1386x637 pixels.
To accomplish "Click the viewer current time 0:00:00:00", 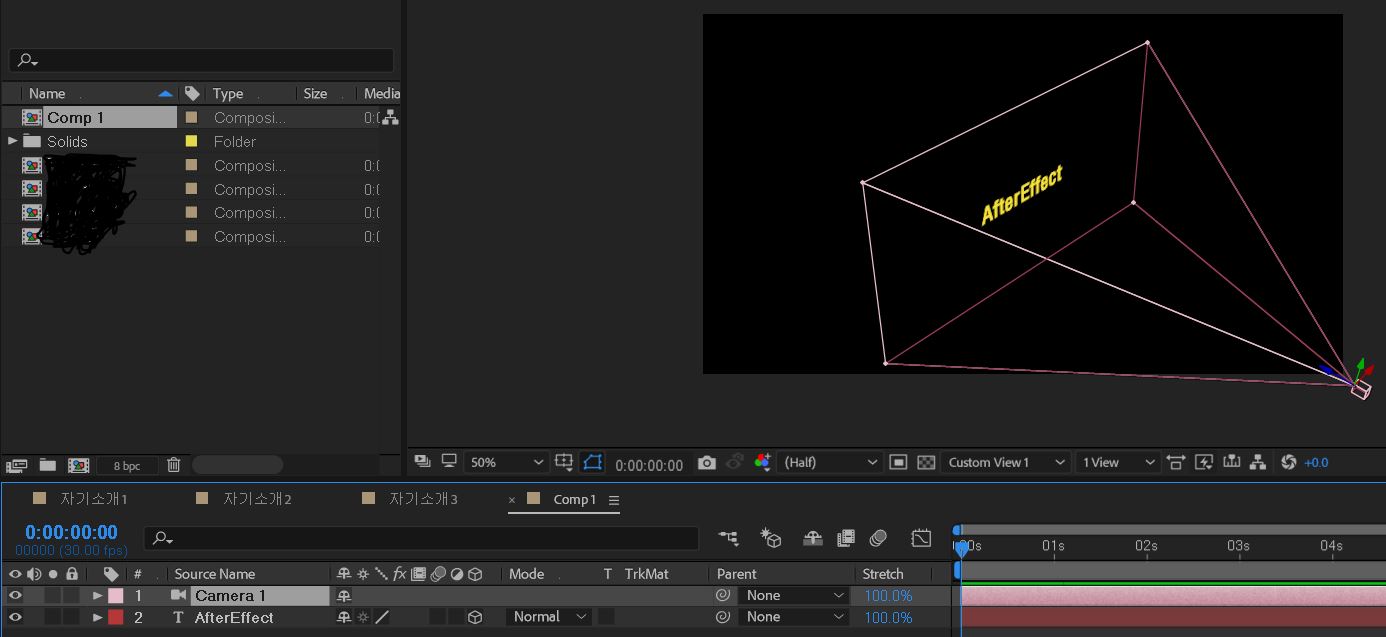I will [x=649, y=465].
